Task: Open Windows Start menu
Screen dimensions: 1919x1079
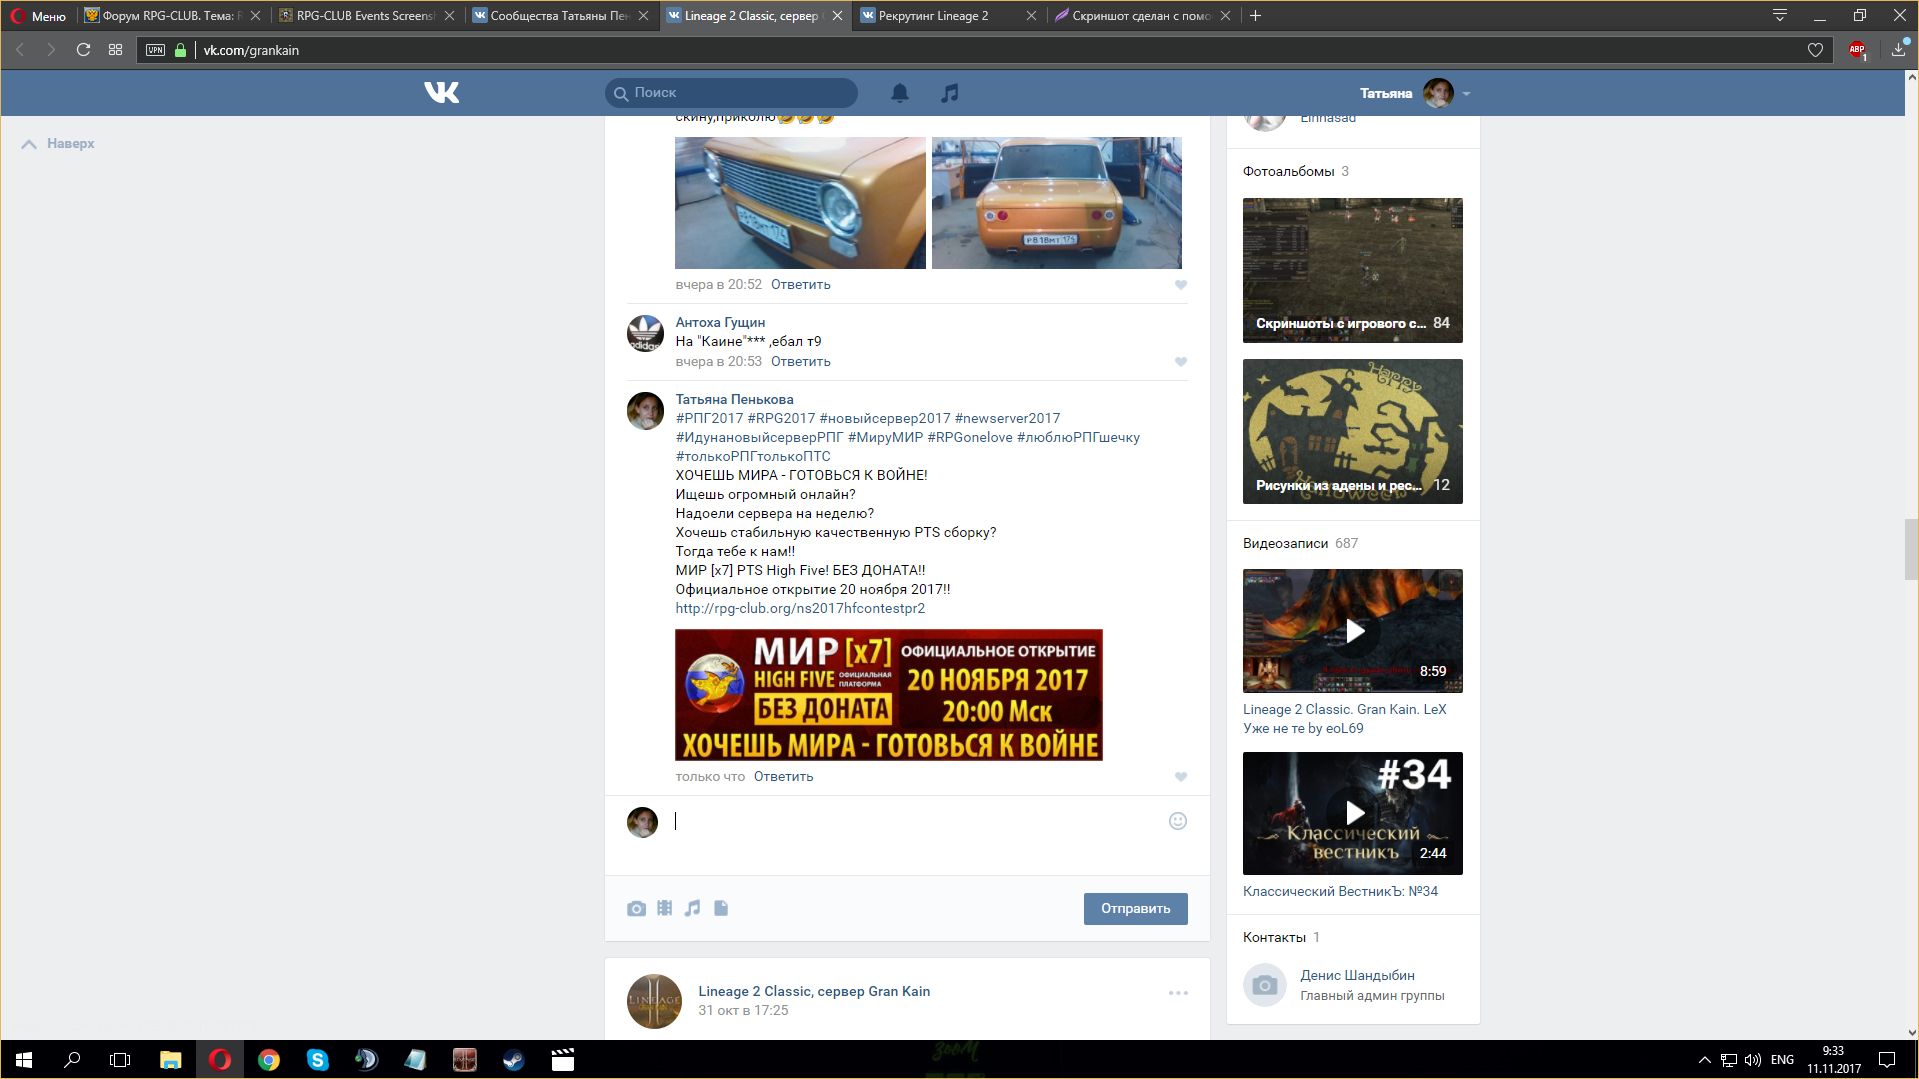Action: tap(24, 1060)
